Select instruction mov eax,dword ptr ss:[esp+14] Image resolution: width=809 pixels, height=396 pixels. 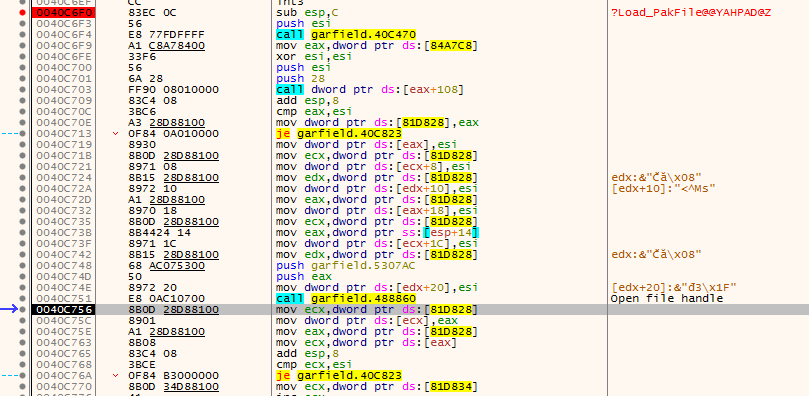(x=377, y=233)
